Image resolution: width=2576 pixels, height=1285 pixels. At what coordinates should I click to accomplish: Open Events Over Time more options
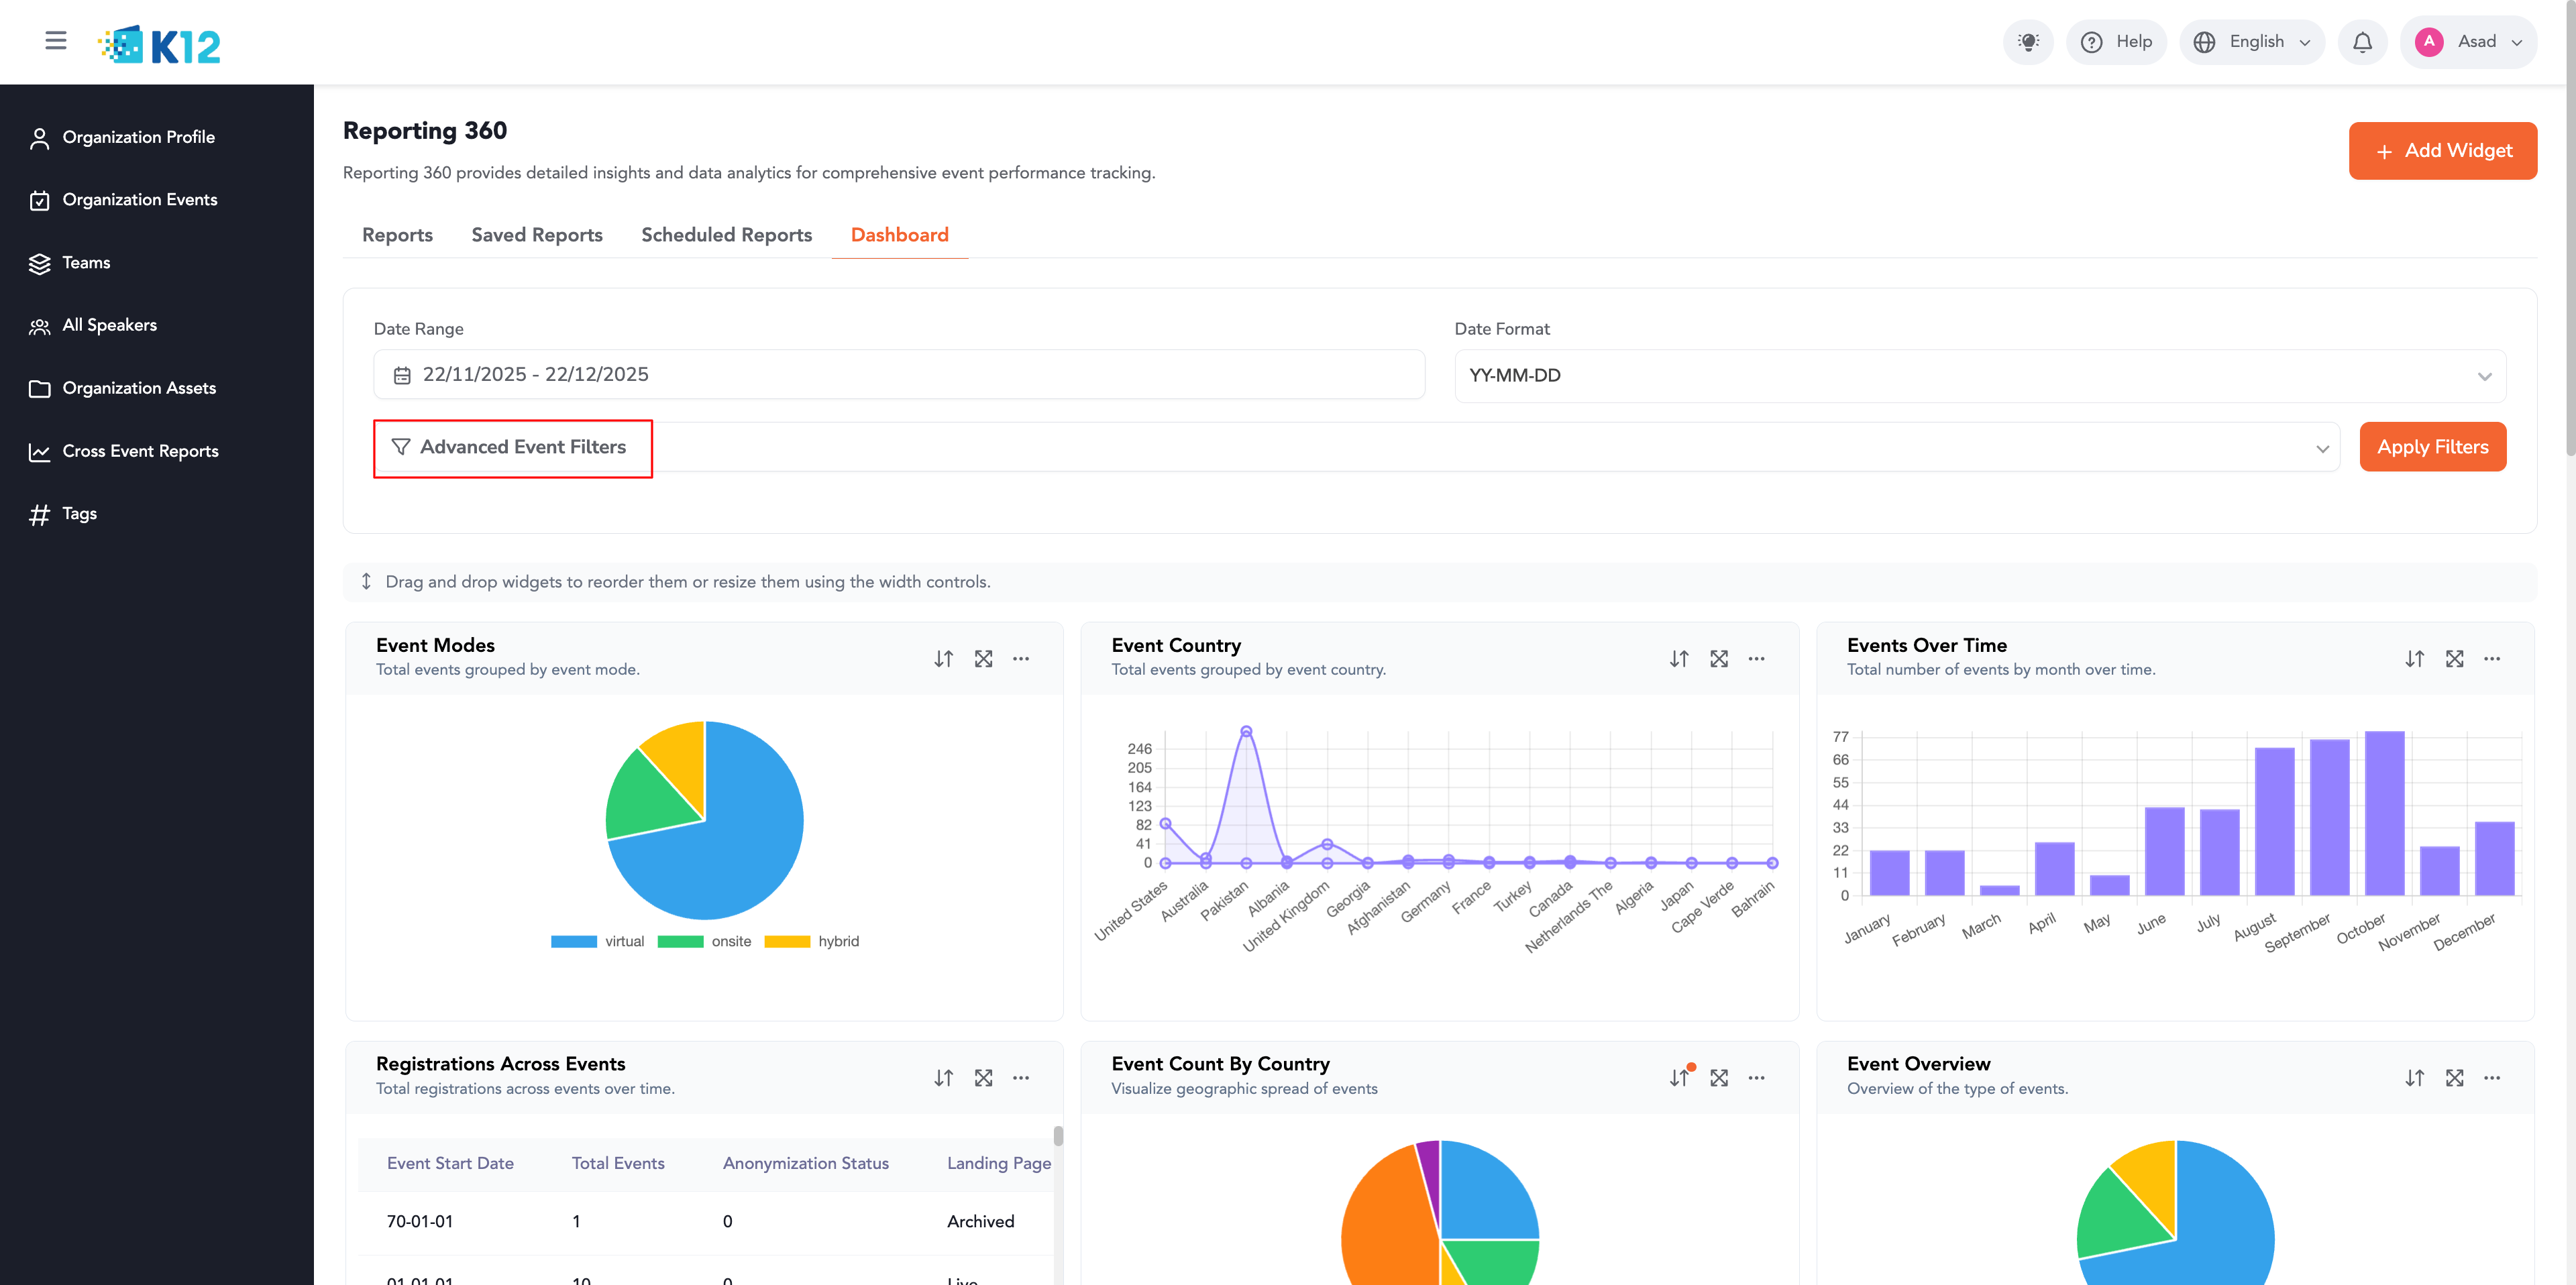tap(2491, 659)
